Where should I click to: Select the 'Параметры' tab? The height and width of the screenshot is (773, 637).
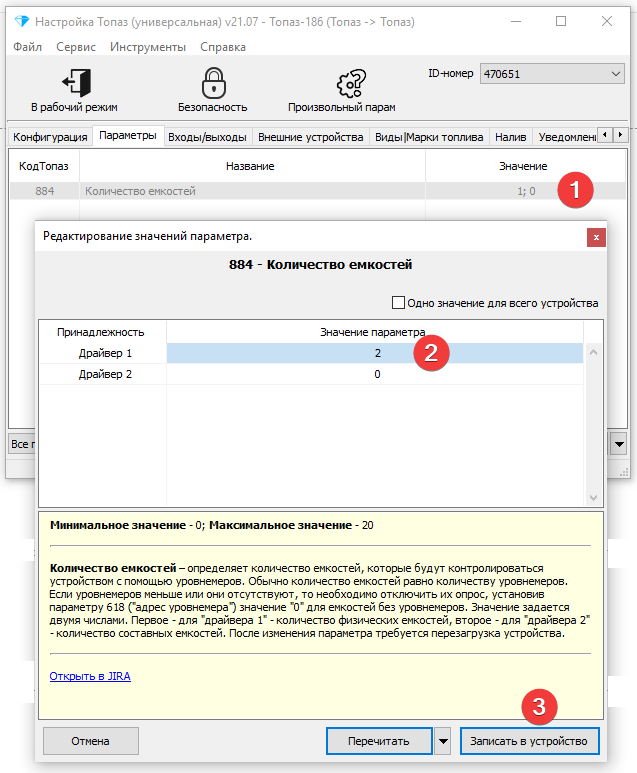(128, 136)
